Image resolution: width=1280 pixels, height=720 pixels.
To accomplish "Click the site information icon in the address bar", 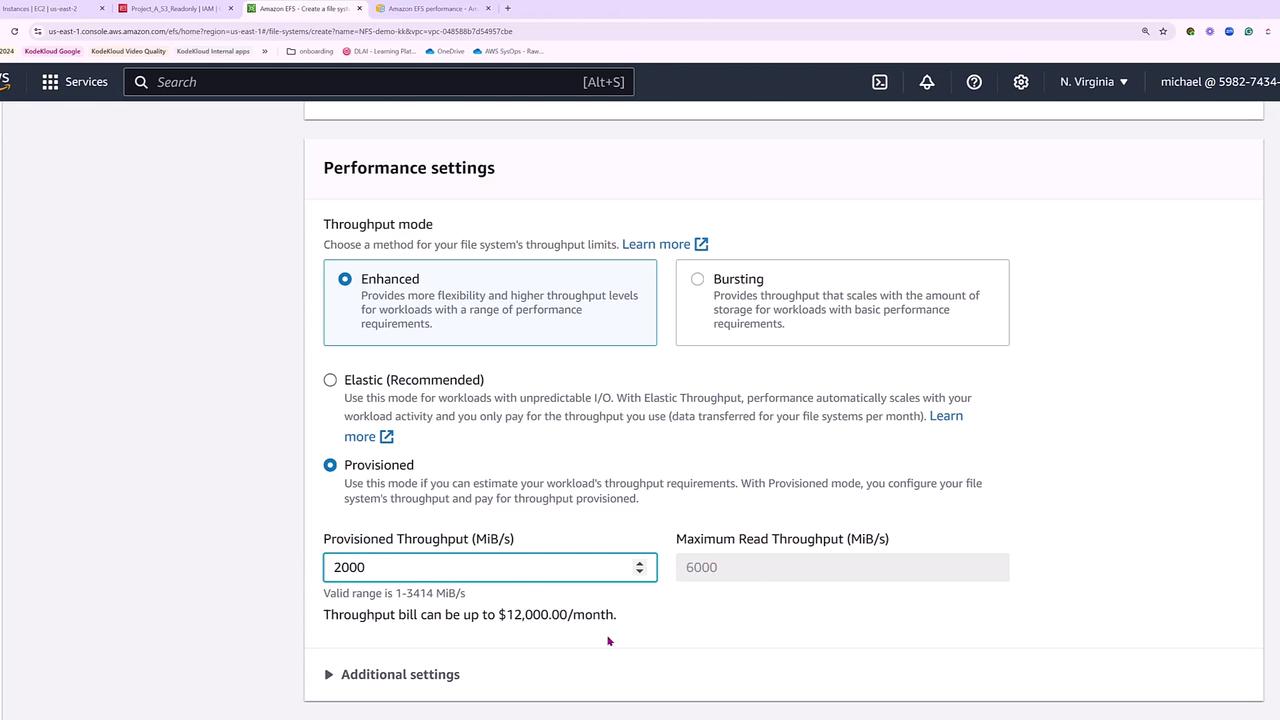I will [x=38, y=31].
